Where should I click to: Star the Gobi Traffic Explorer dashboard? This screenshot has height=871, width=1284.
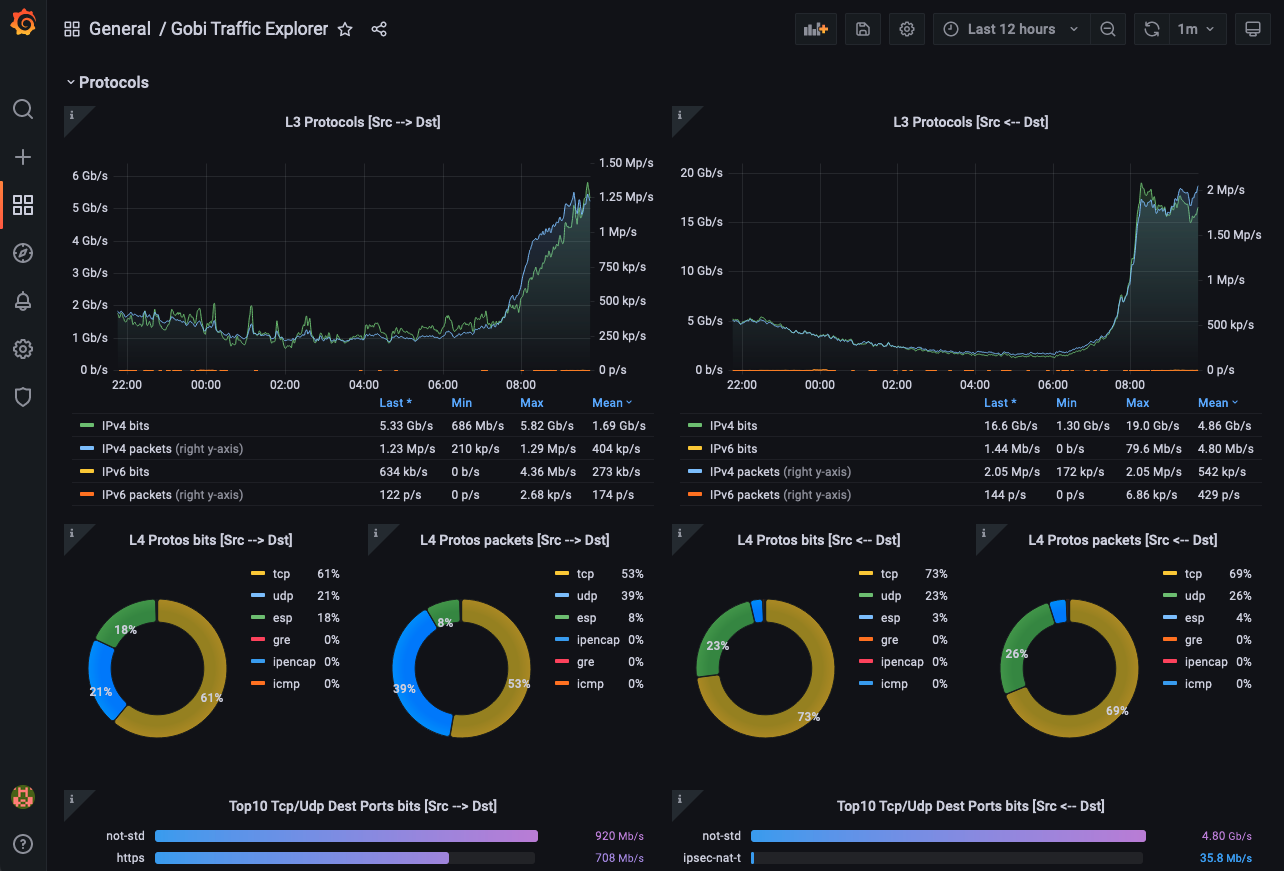coord(345,29)
